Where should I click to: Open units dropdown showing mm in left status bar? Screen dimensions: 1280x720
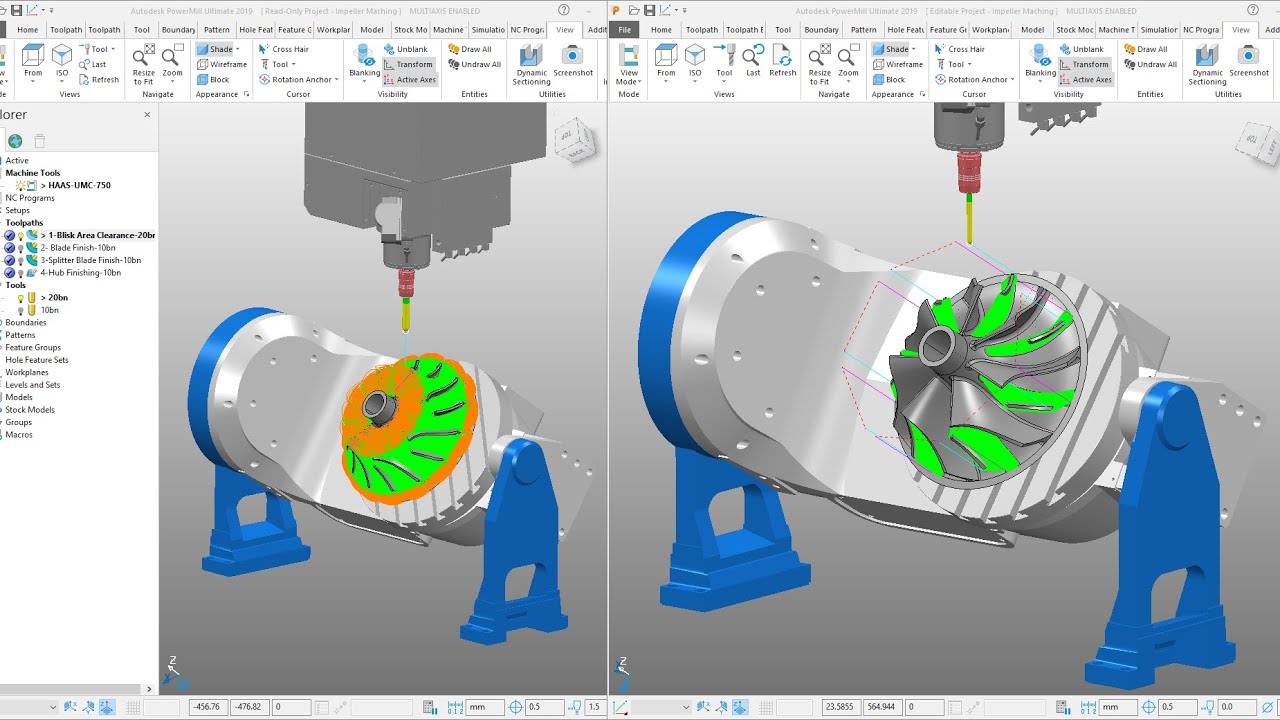[x=484, y=707]
